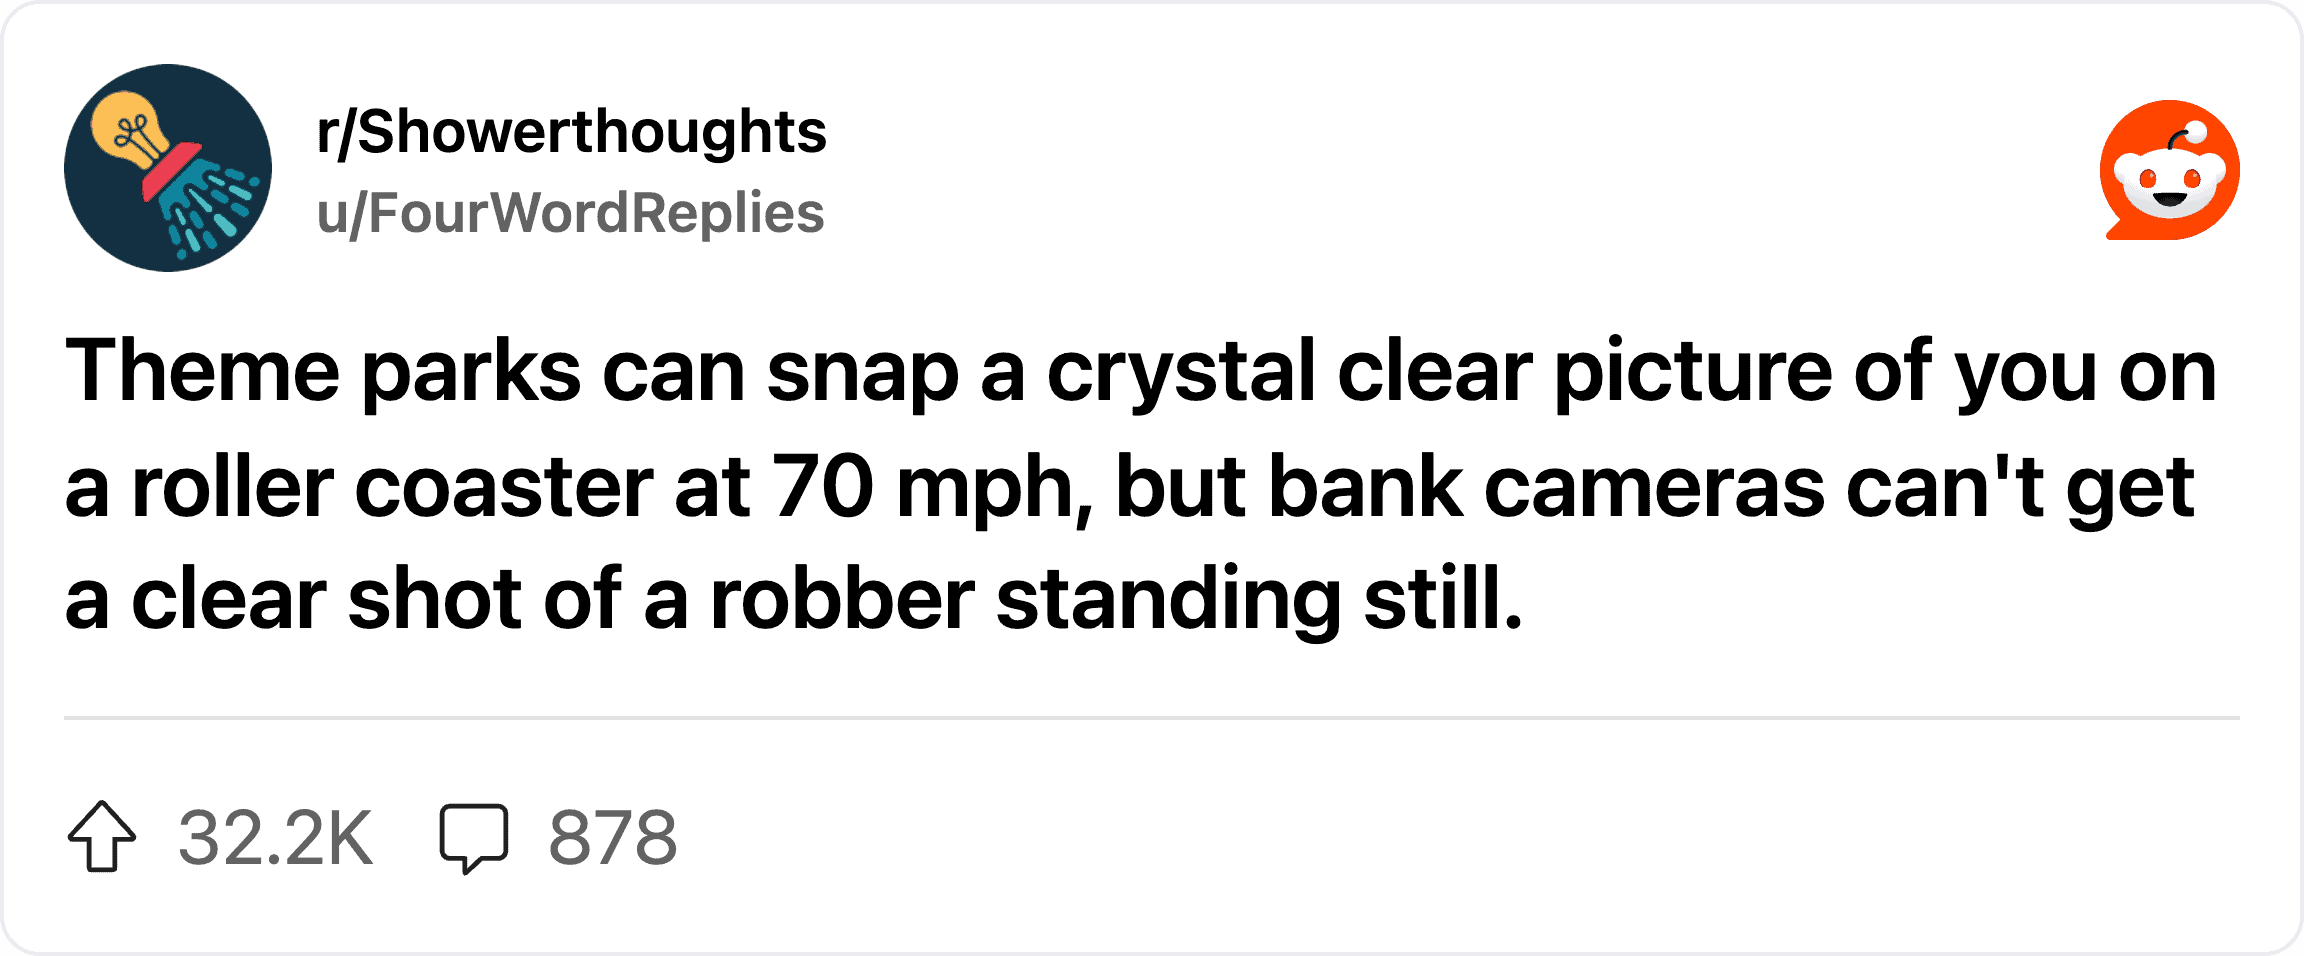Image resolution: width=2304 pixels, height=956 pixels.
Task: Click "roller coaster" in the post text
Action: click(x=392, y=488)
